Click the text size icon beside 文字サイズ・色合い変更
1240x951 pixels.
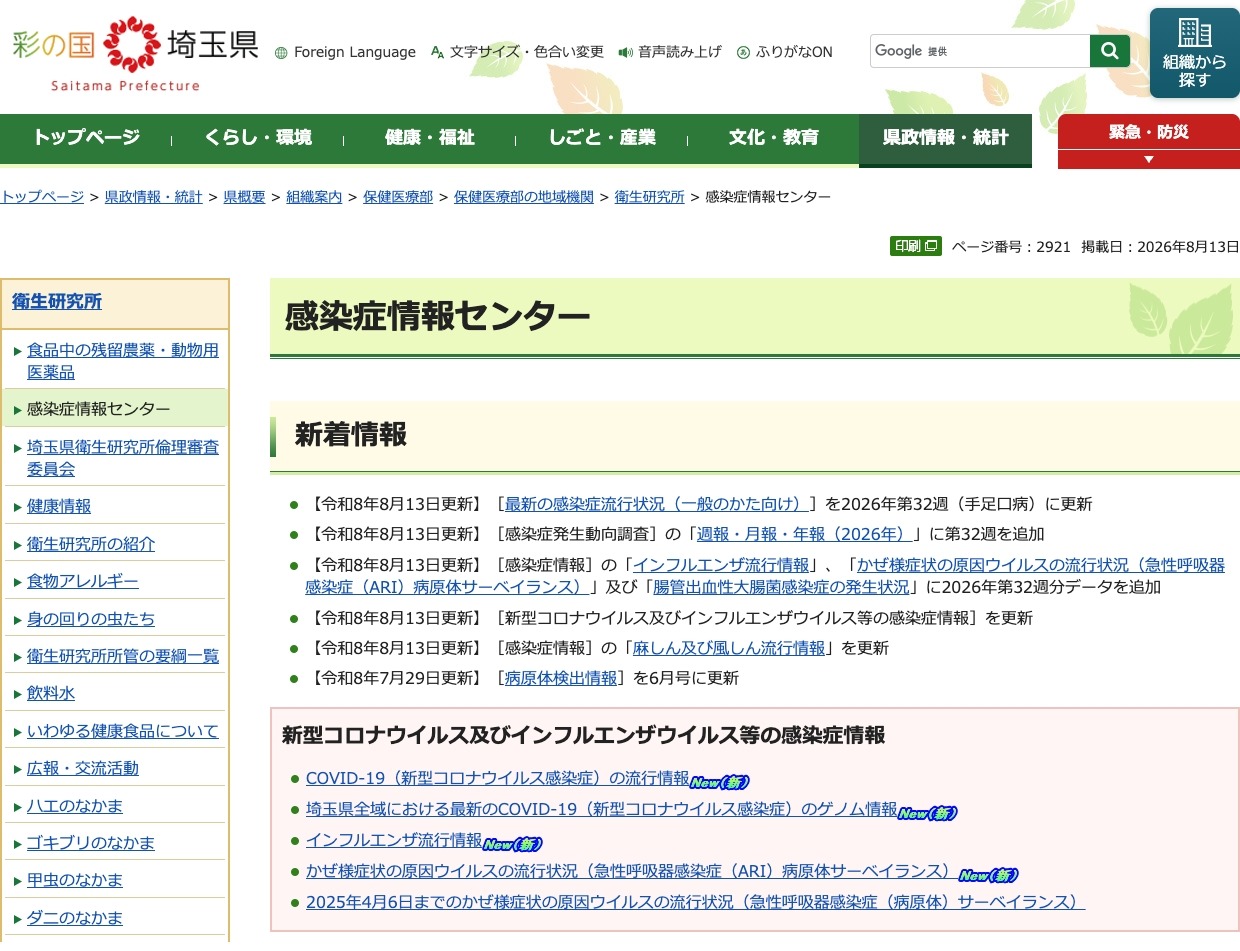[x=437, y=52]
